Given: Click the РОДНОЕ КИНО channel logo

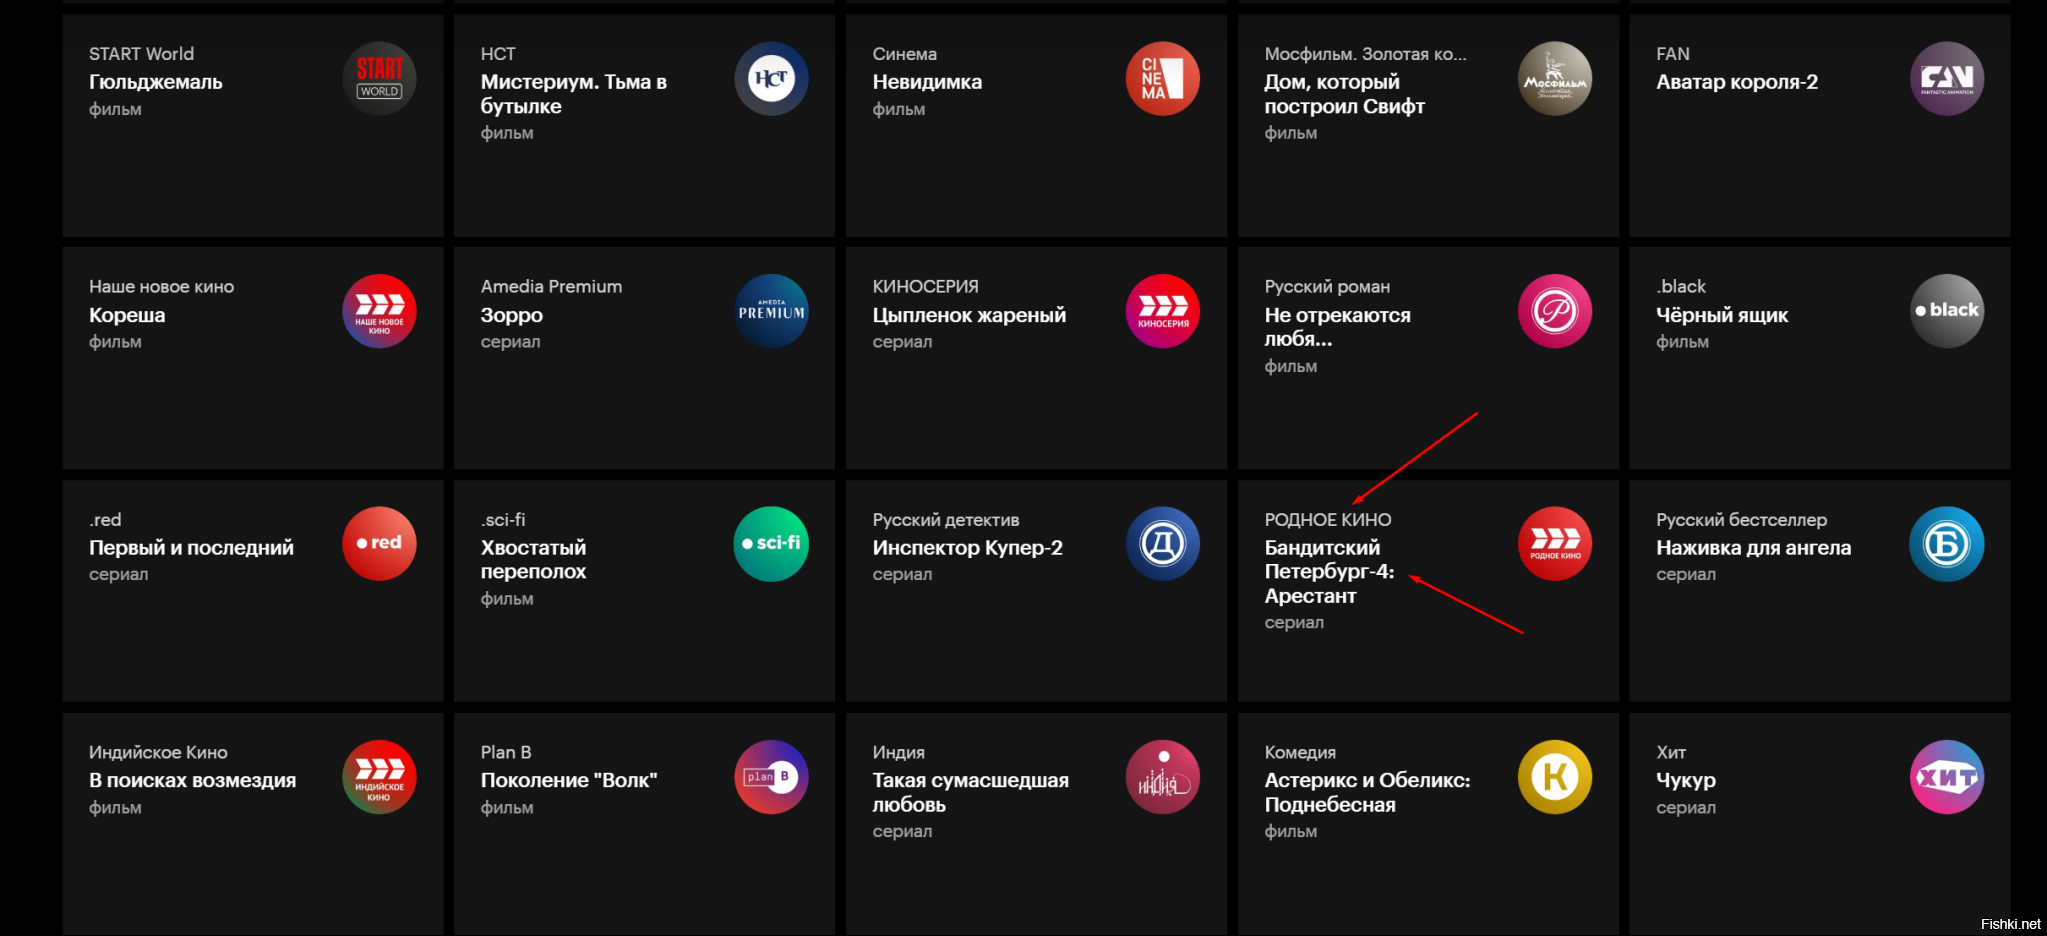Looking at the screenshot, I should (1555, 543).
